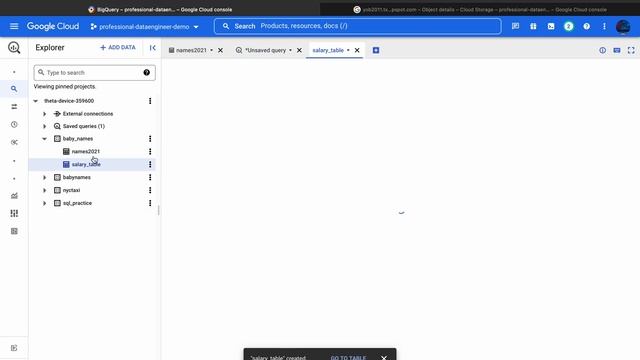This screenshot has height=360, width=640.
Task: Select the SQL workspace search icon in sidebar
Action: (x=14, y=89)
